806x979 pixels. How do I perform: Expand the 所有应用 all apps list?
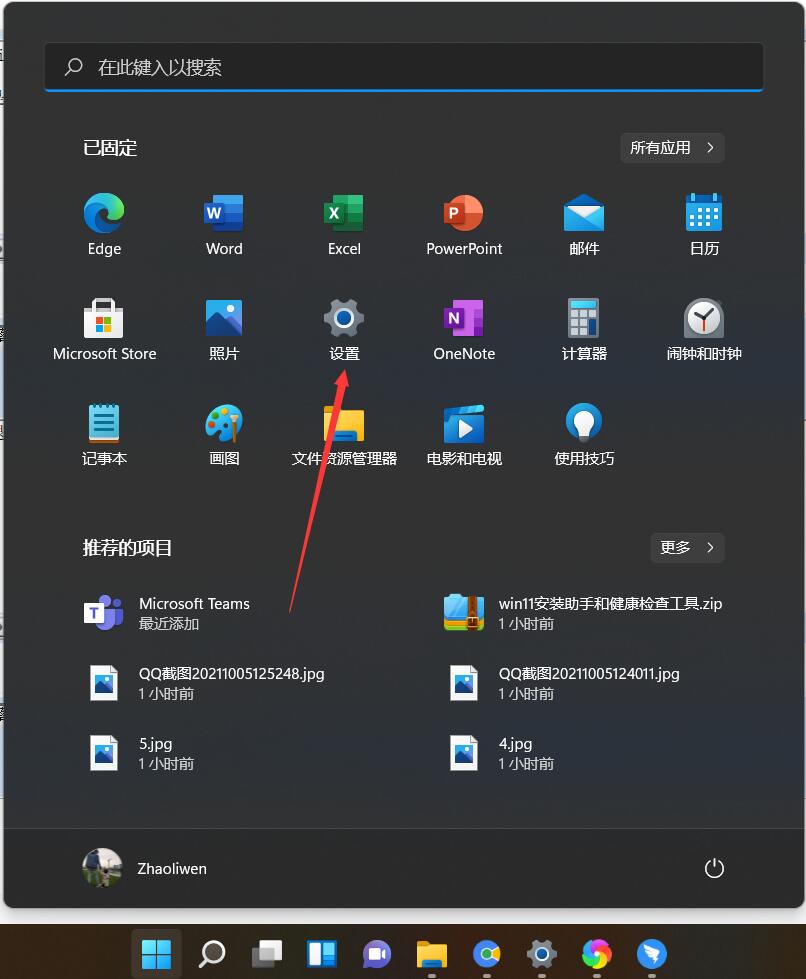pyautogui.click(x=672, y=147)
